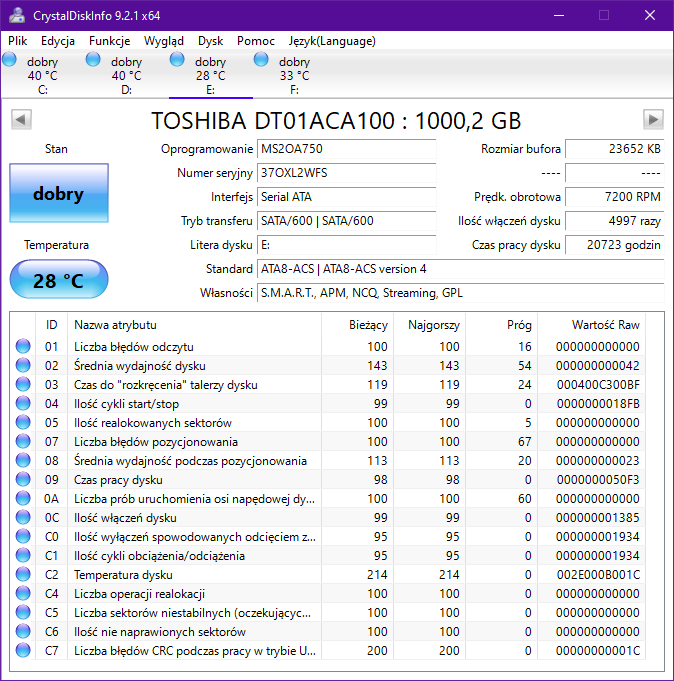The image size is (674, 681).
Task: Open the Funkcje menu
Action: [x=109, y=41]
